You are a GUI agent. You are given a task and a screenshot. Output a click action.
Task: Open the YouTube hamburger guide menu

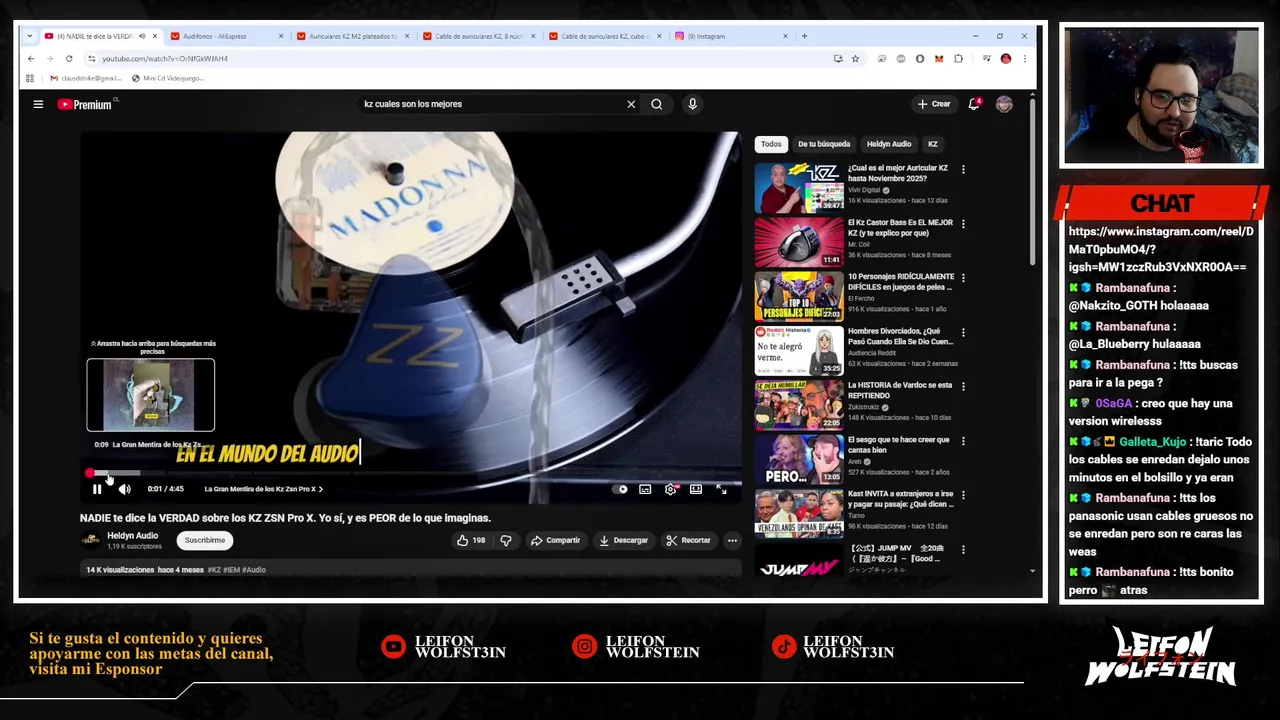38,104
